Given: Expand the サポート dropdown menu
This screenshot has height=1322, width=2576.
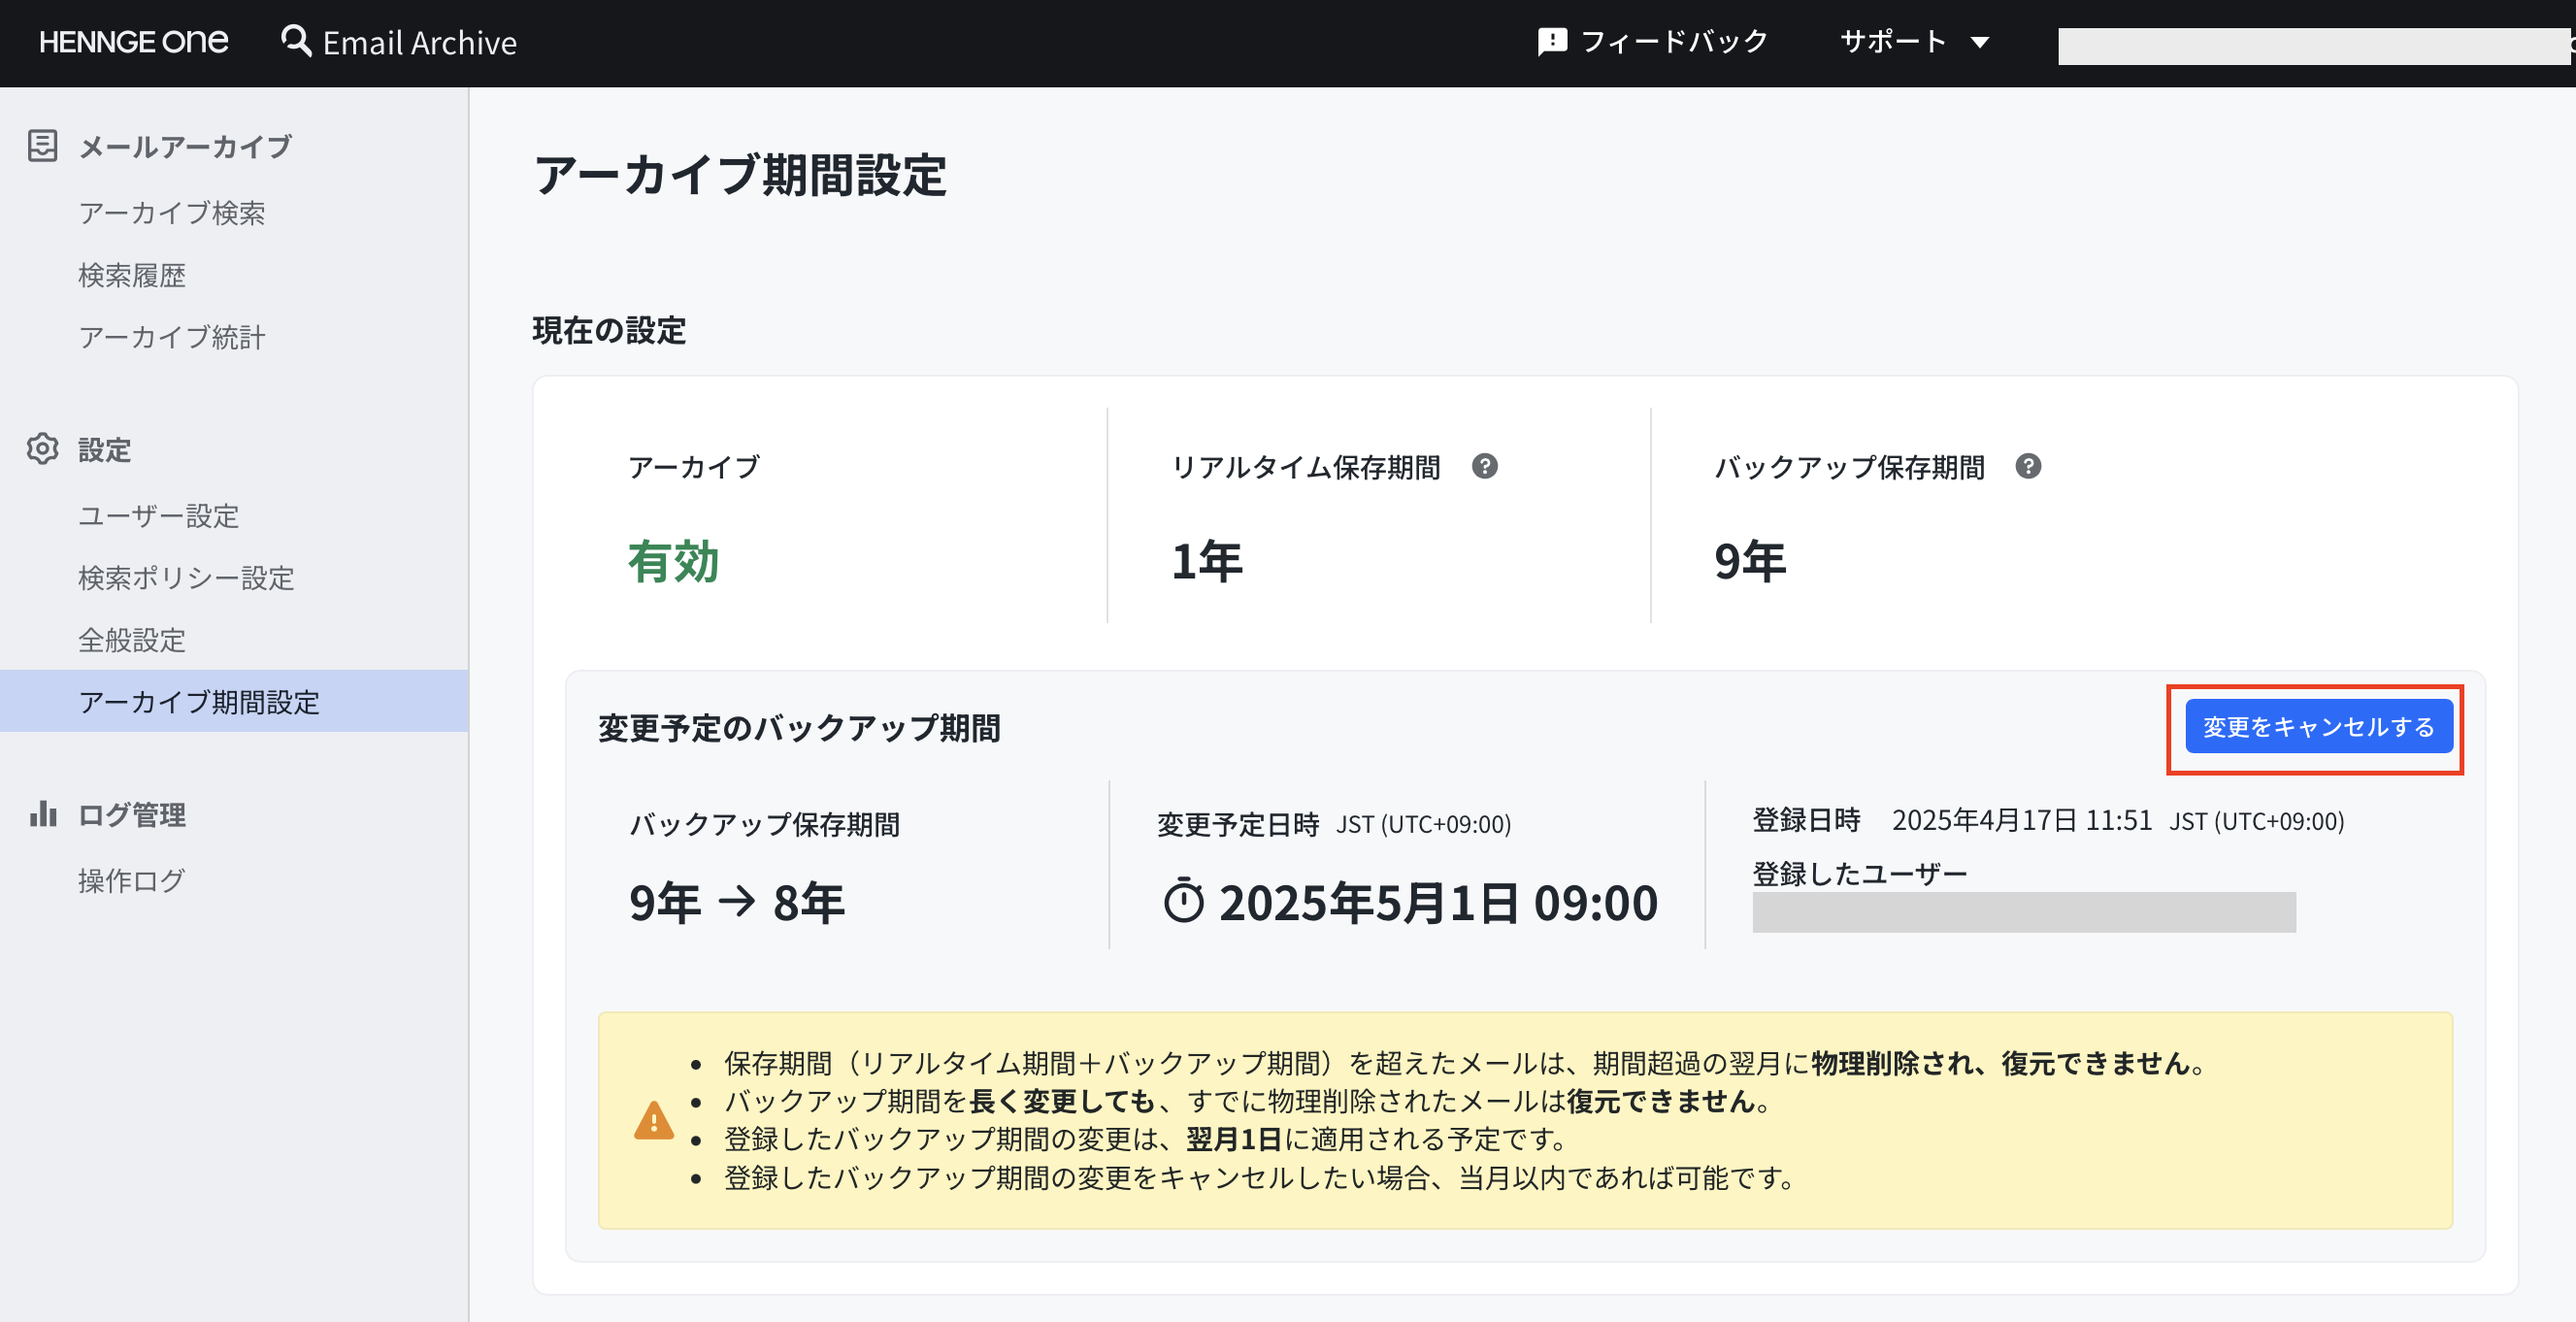Looking at the screenshot, I should pyautogui.click(x=1914, y=42).
